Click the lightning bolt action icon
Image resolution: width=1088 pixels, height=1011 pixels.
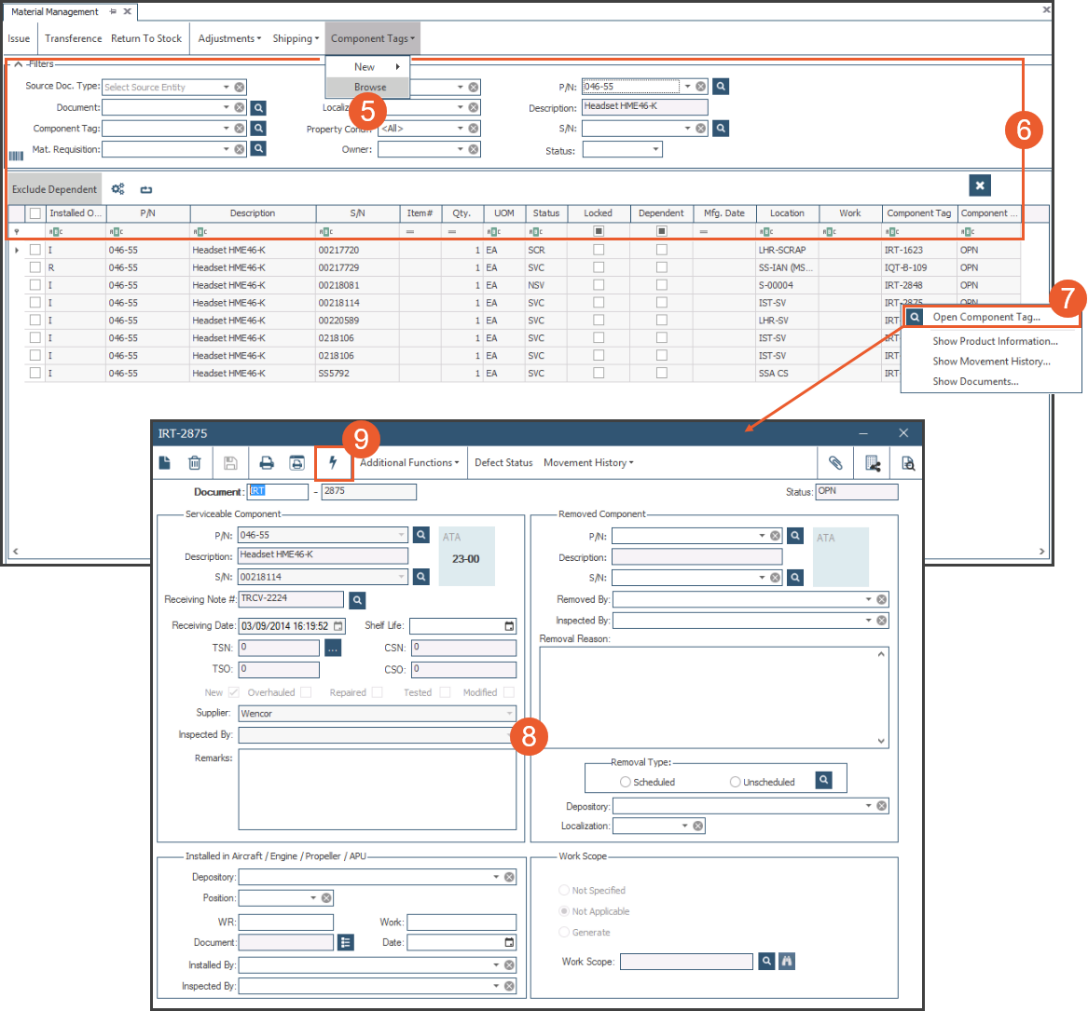333,463
